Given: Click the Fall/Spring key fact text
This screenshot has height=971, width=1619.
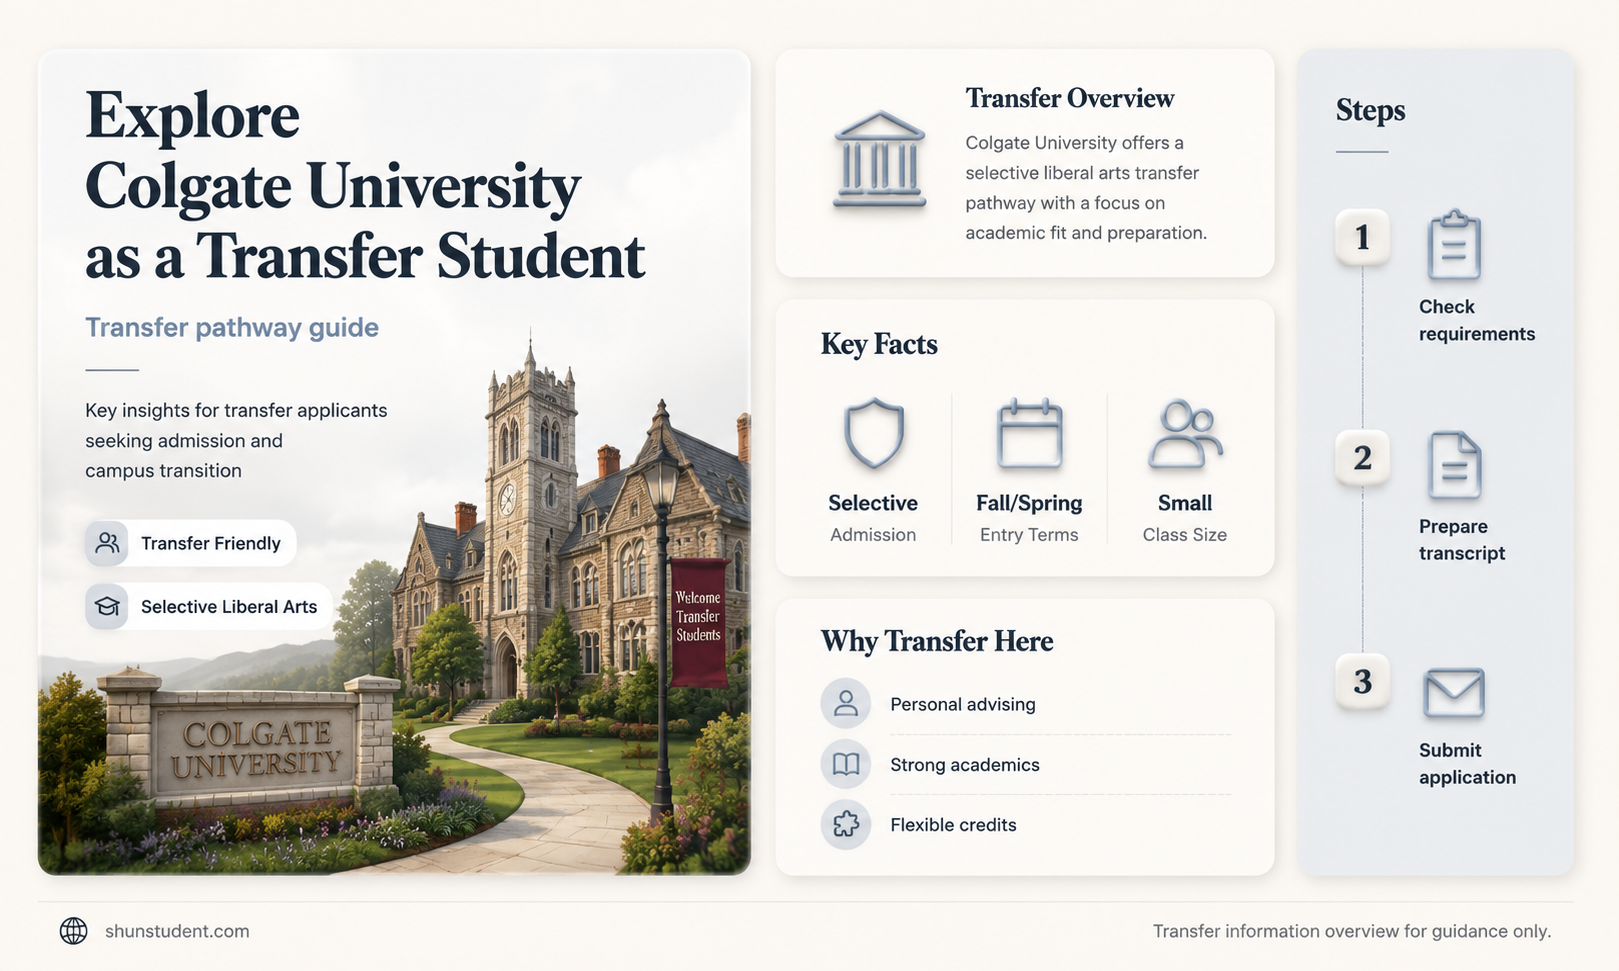Looking at the screenshot, I should pyautogui.click(x=1029, y=503).
